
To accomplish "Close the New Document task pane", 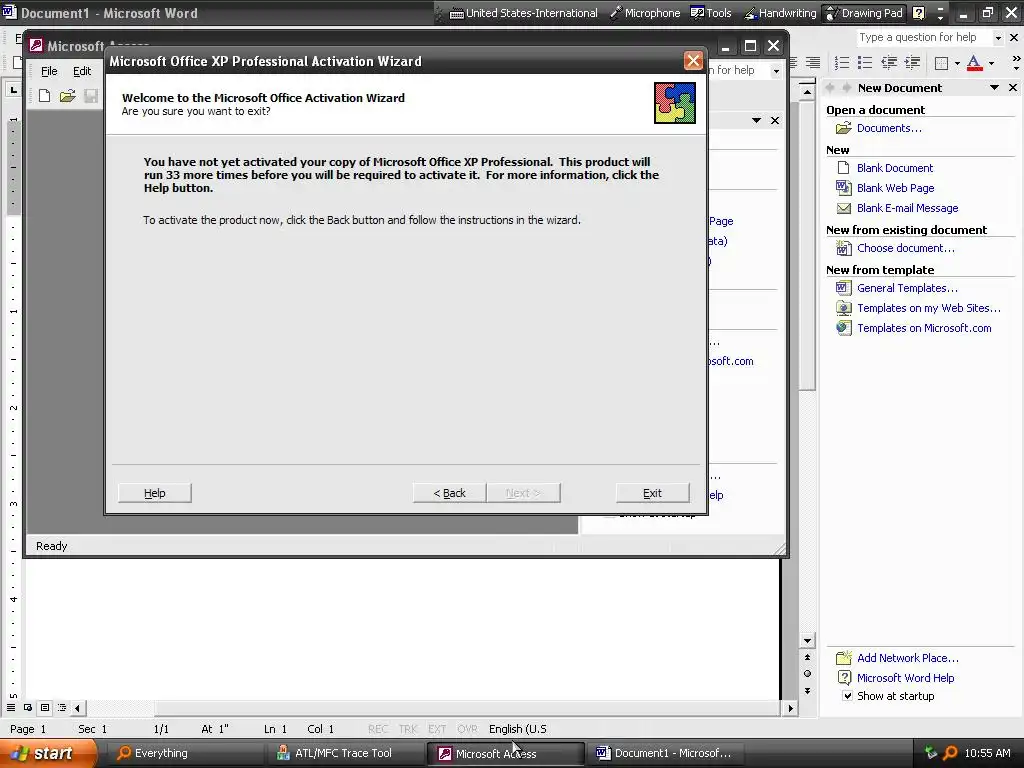I will (x=1013, y=88).
